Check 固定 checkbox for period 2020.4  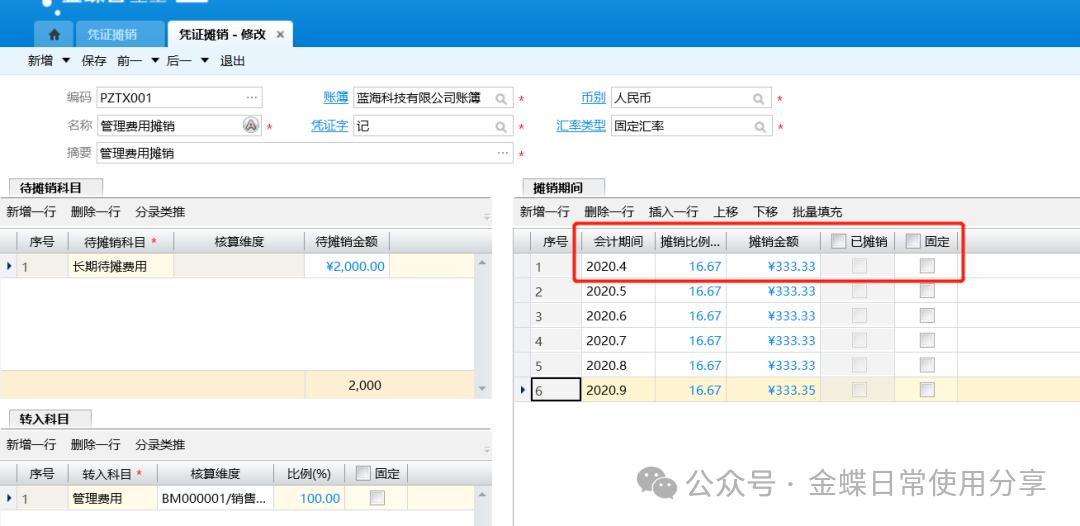click(927, 266)
